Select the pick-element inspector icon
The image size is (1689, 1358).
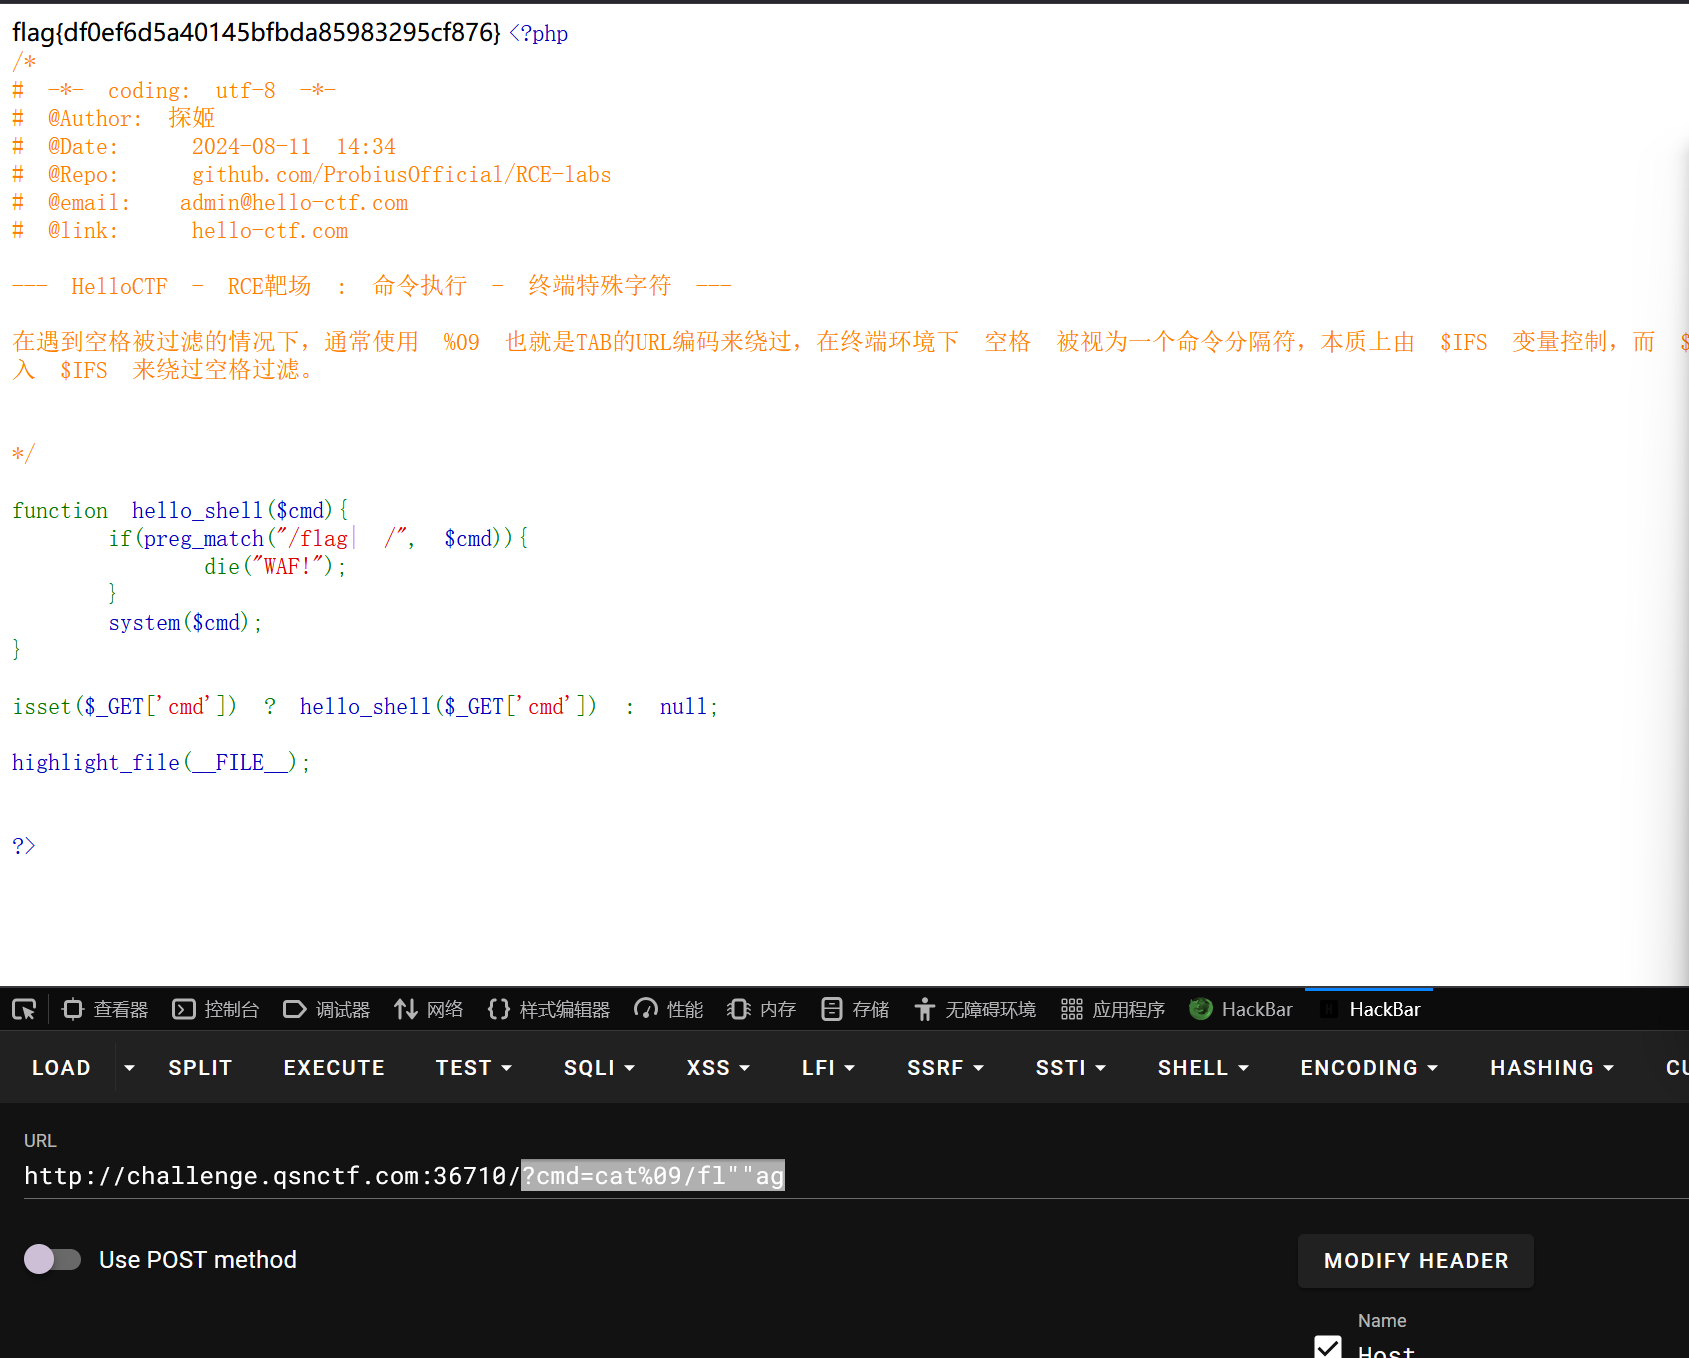point(23,1008)
